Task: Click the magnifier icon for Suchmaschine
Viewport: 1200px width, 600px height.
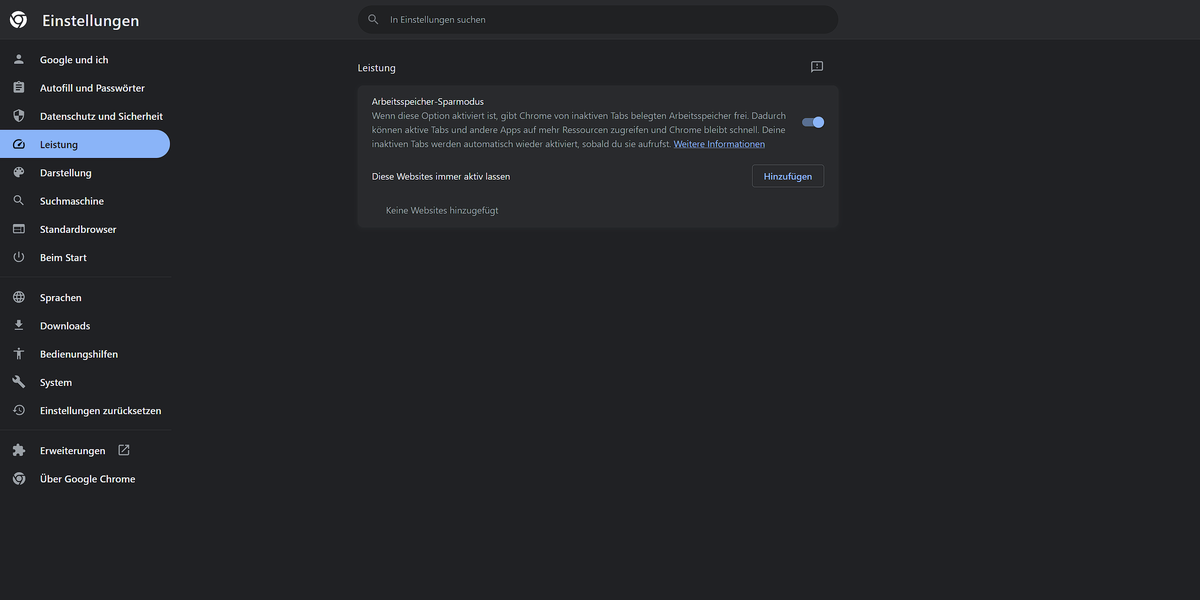Action: click(18, 201)
